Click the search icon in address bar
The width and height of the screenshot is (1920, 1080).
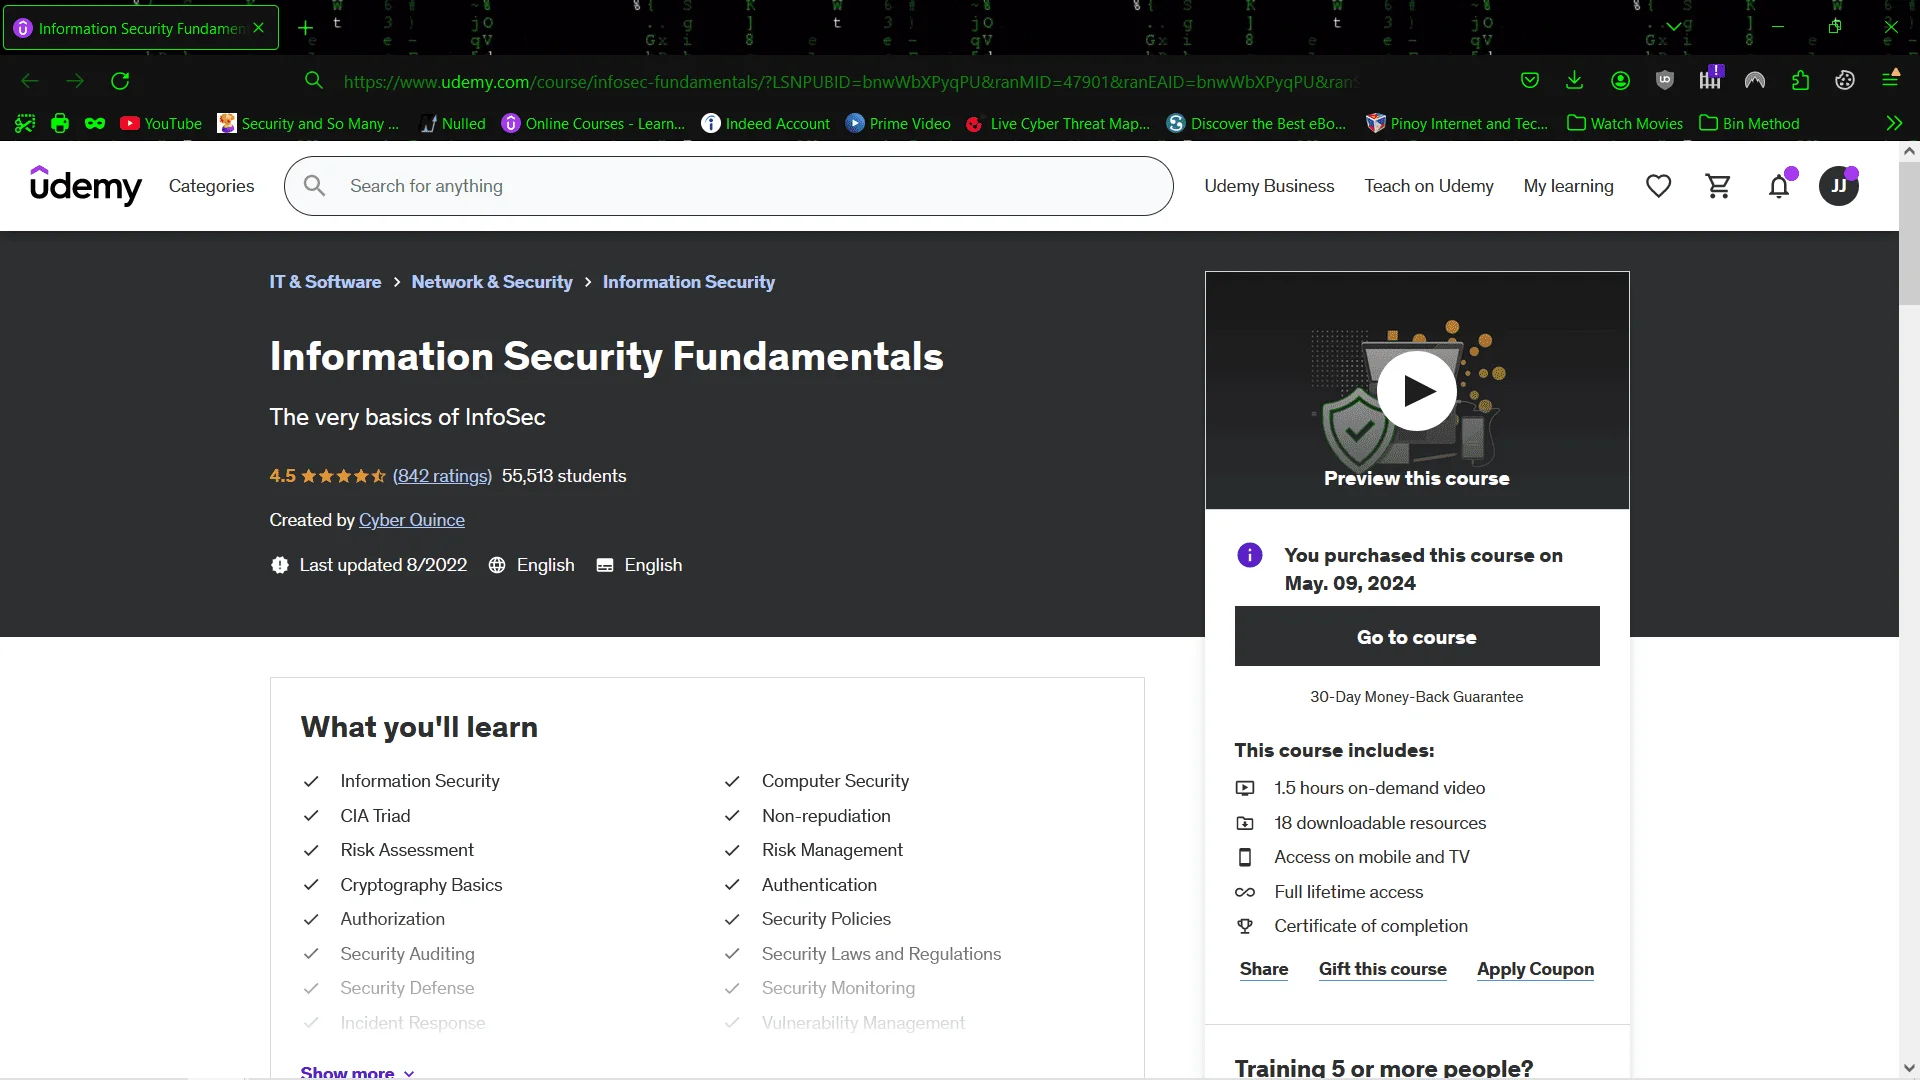tap(314, 81)
